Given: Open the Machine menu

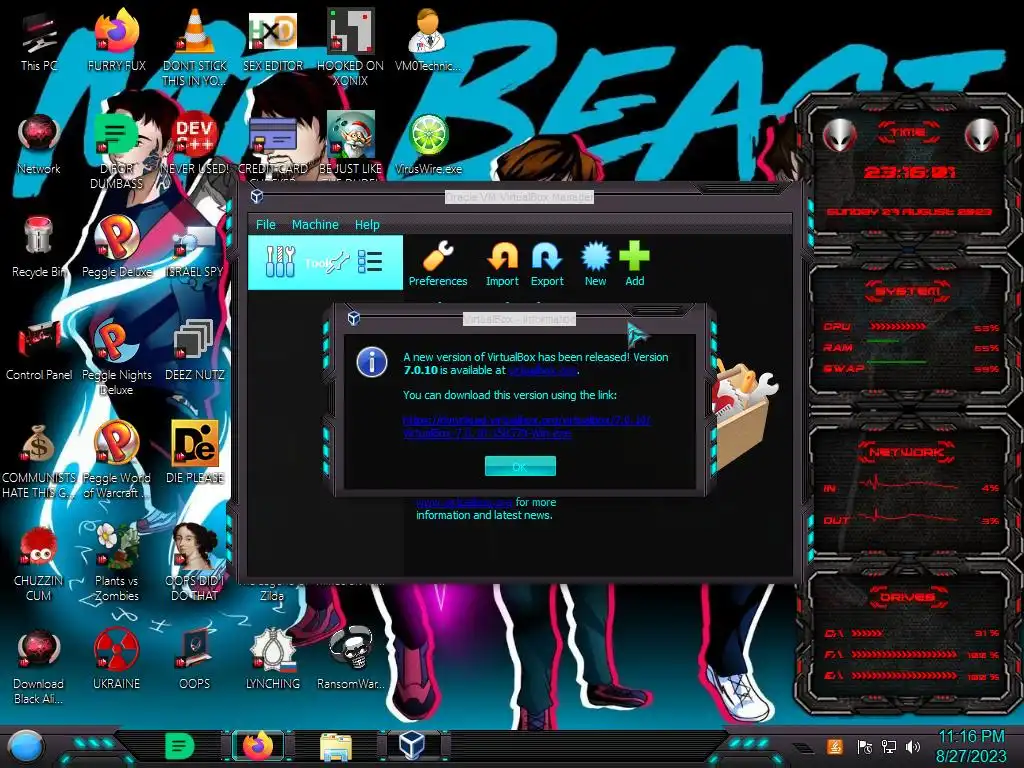Looking at the screenshot, I should [x=315, y=225].
